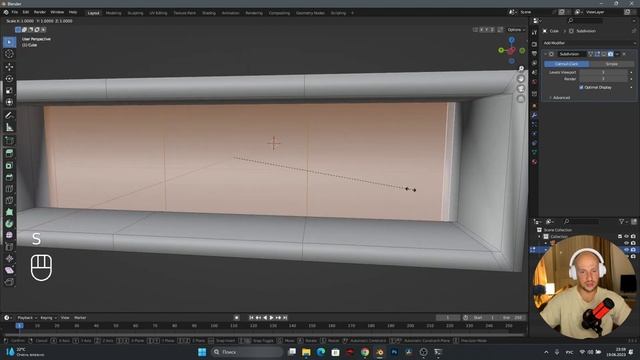Image resolution: width=640 pixels, height=360 pixels.
Task: Select the Scale tool
Action: (x=9, y=90)
